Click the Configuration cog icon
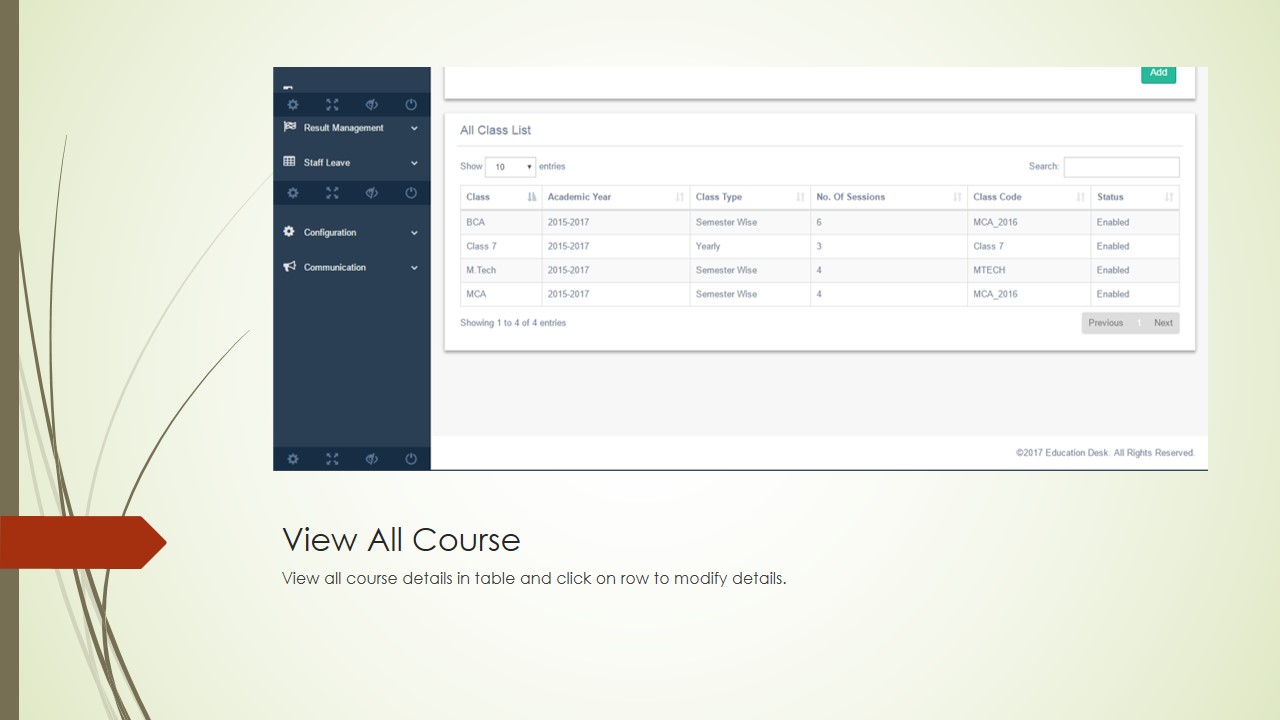This screenshot has width=1280, height=720. click(x=290, y=232)
